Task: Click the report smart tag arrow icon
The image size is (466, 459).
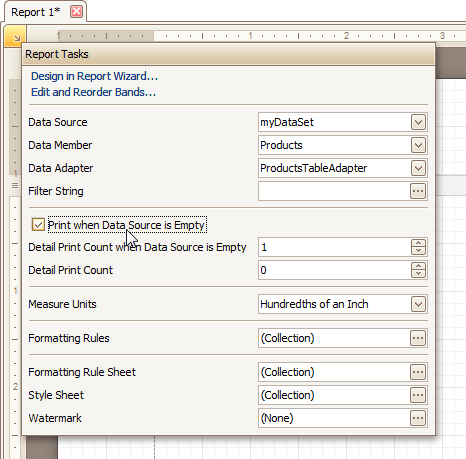Action: pyautogui.click(x=15, y=37)
